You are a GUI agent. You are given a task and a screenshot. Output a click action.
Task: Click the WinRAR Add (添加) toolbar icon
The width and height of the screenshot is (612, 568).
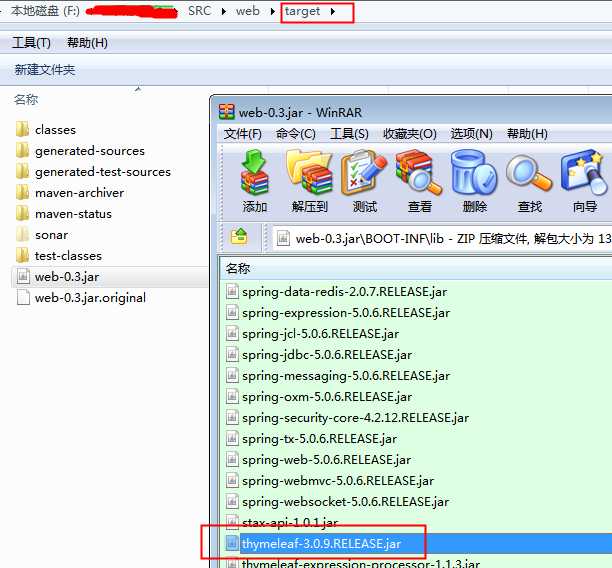pyautogui.click(x=255, y=173)
